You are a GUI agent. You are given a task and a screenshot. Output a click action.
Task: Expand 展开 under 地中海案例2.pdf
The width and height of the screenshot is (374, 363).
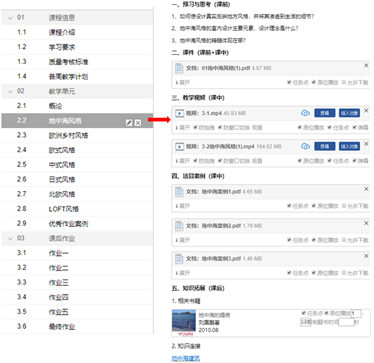[183, 240]
